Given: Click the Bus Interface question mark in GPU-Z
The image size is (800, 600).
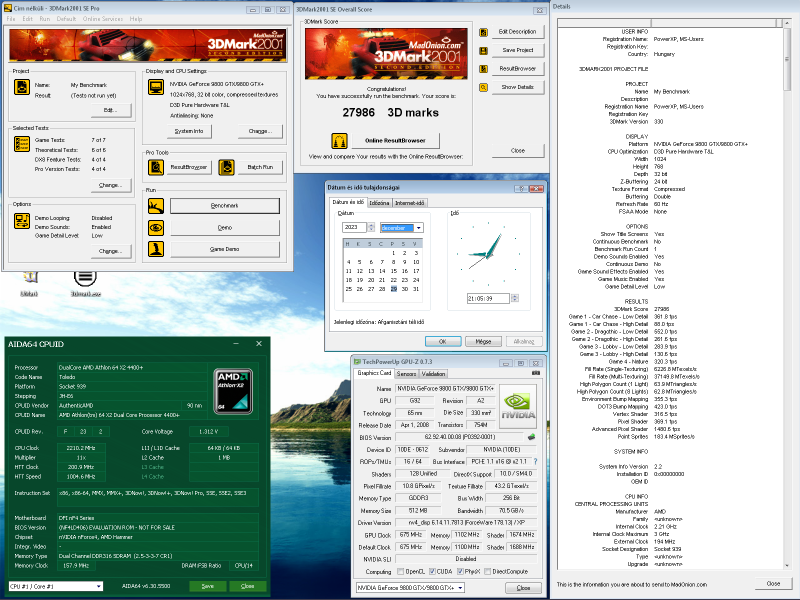Looking at the screenshot, I should point(535,461).
